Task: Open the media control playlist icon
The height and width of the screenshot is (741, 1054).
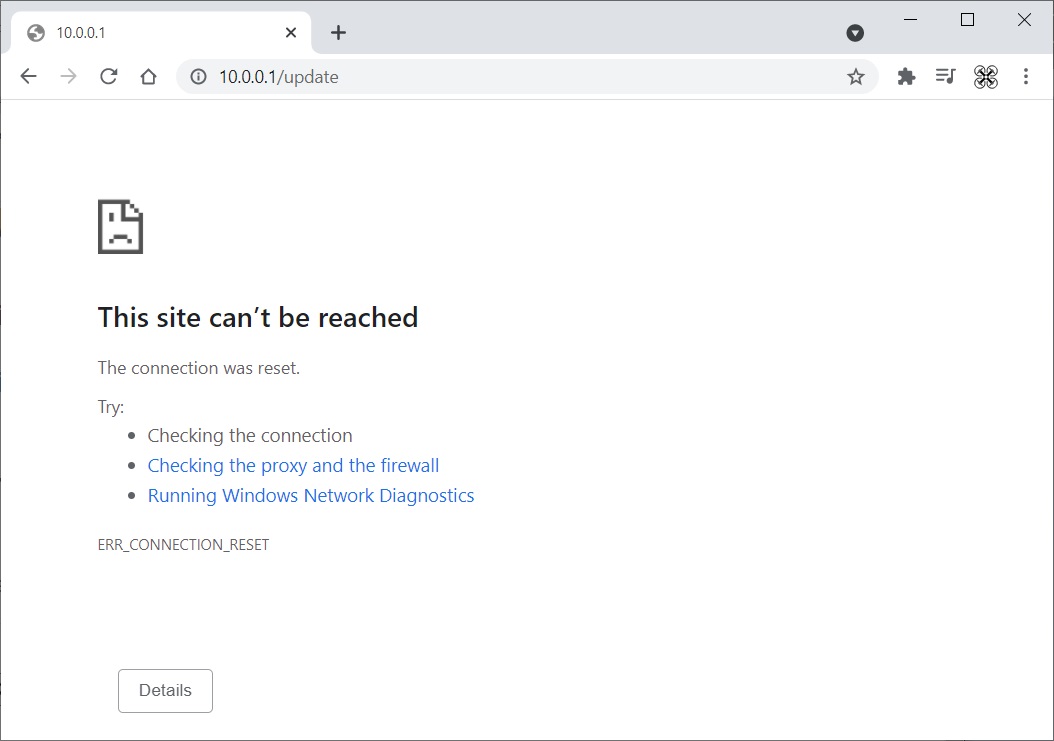Action: [x=946, y=77]
